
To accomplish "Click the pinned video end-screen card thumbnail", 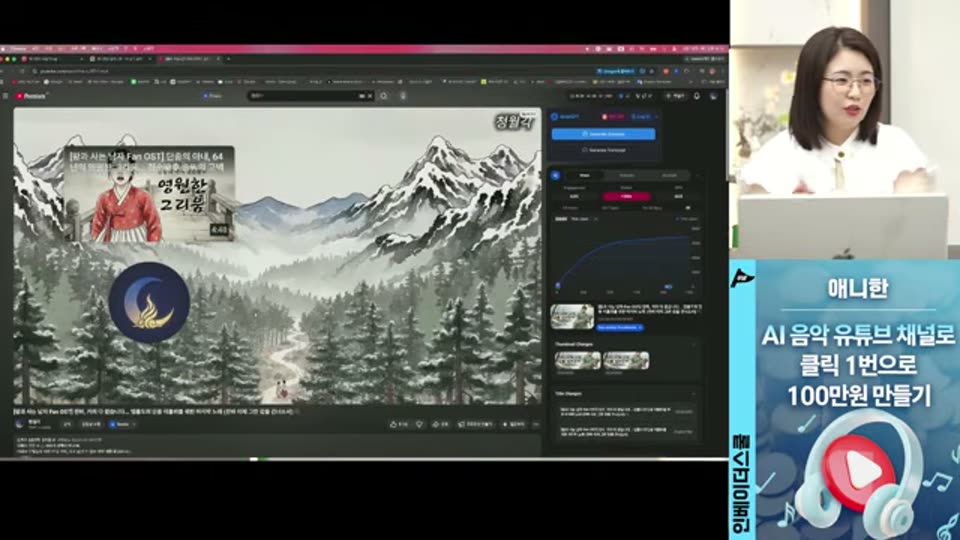I will coord(149,194).
